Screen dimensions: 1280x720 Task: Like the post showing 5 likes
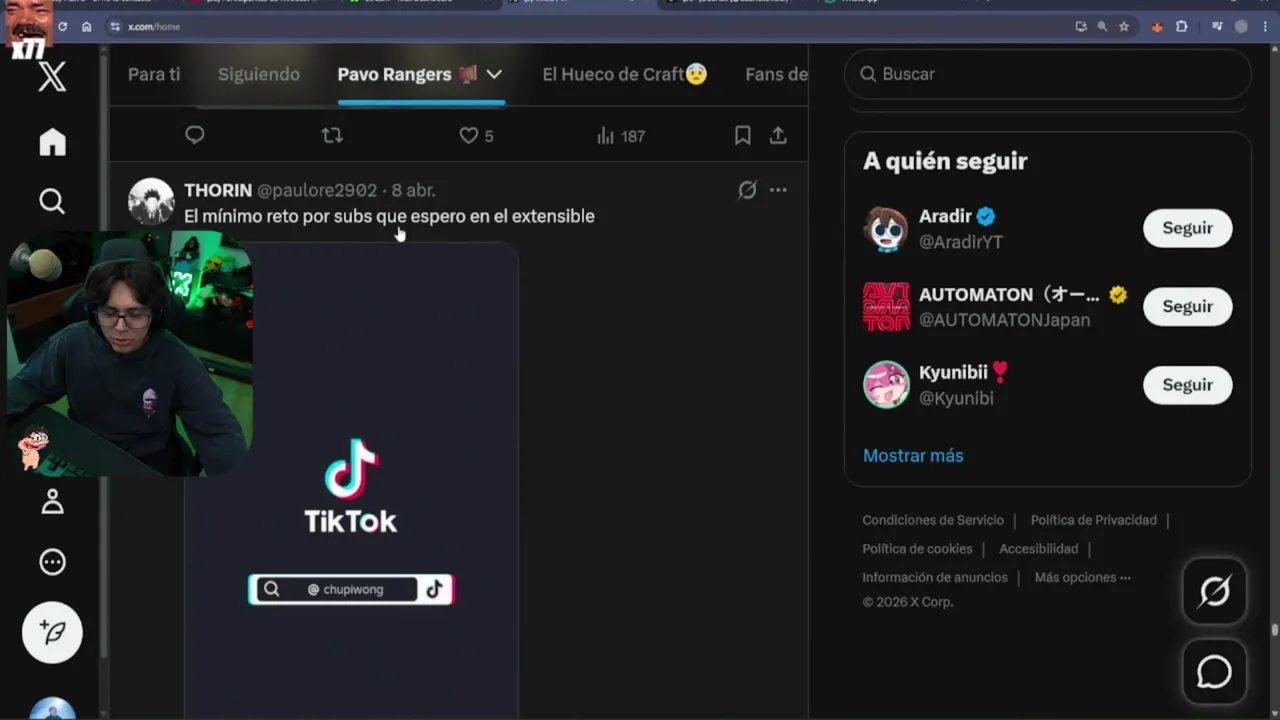pos(476,135)
